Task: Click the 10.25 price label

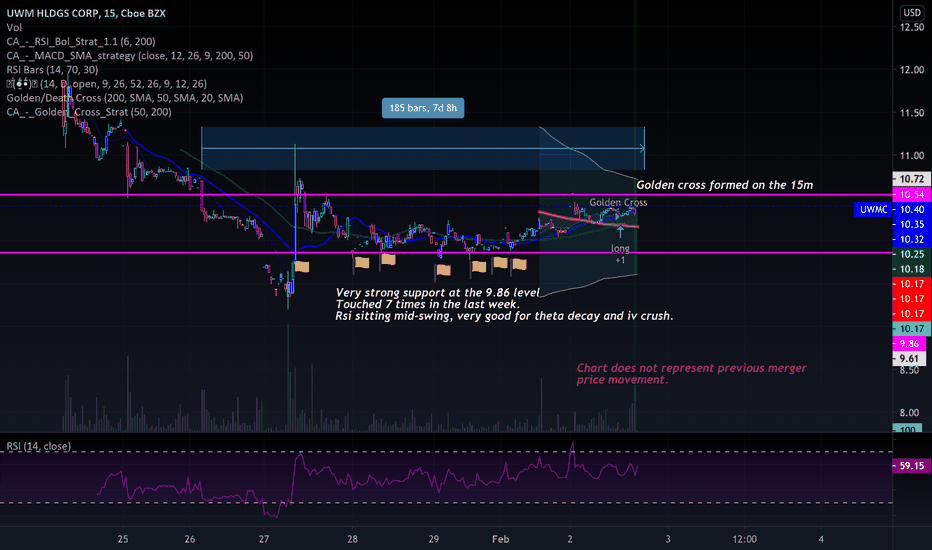Action: pyautogui.click(x=912, y=254)
